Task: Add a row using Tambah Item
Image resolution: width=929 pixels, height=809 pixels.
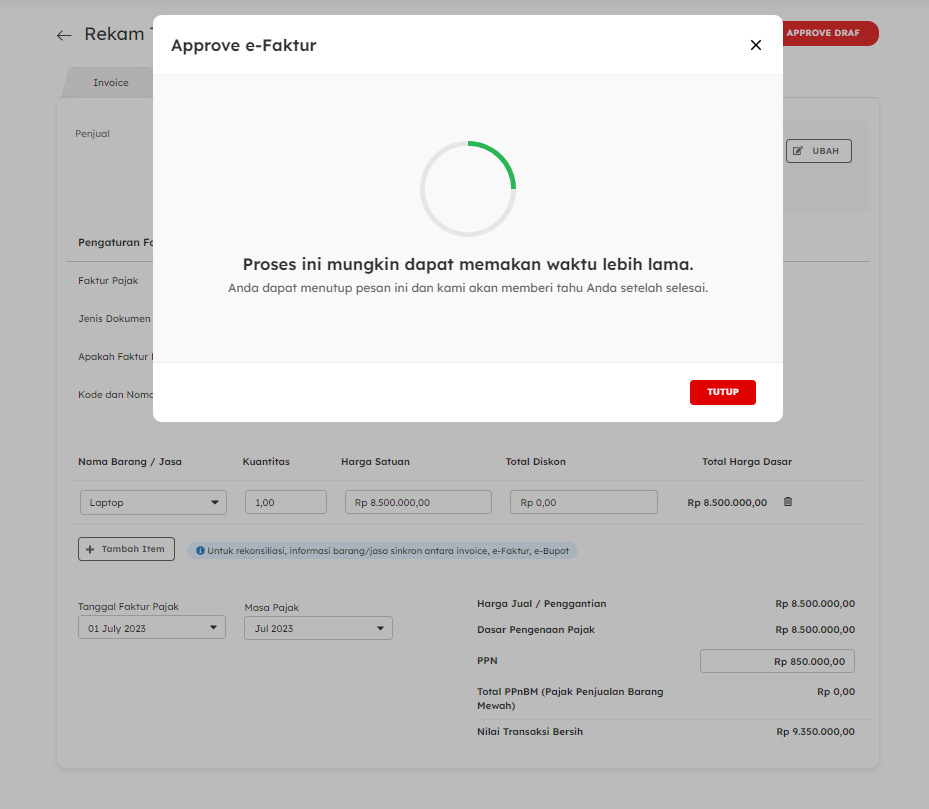Action: [126, 549]
